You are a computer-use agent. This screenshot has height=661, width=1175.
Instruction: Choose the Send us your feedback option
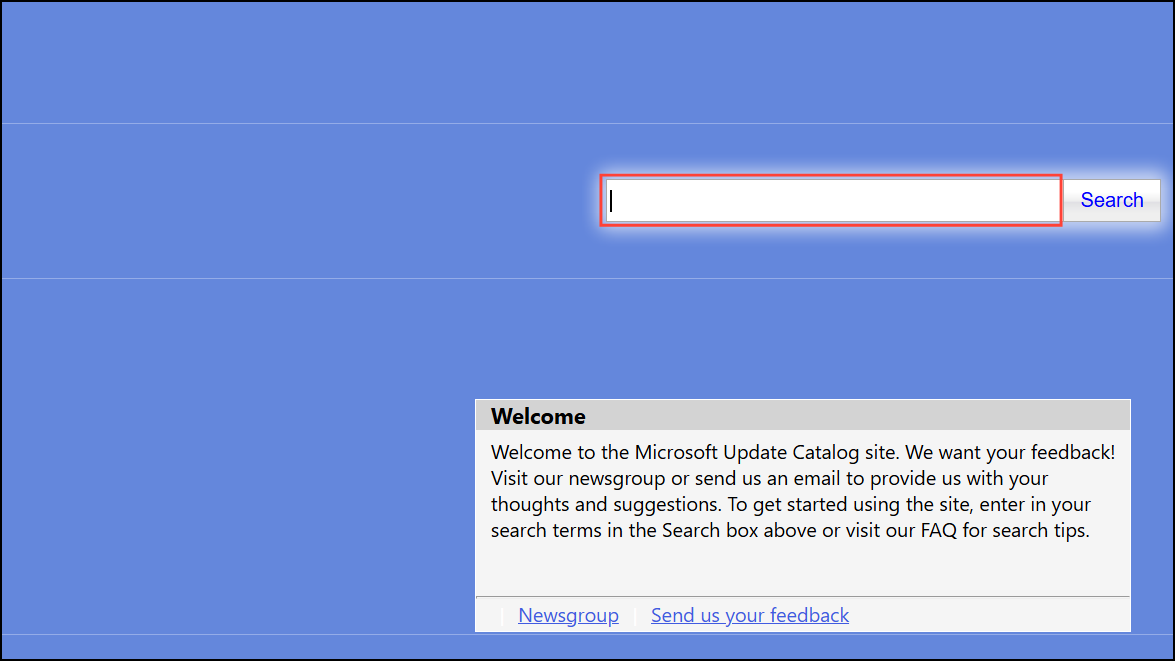[749, 614]
